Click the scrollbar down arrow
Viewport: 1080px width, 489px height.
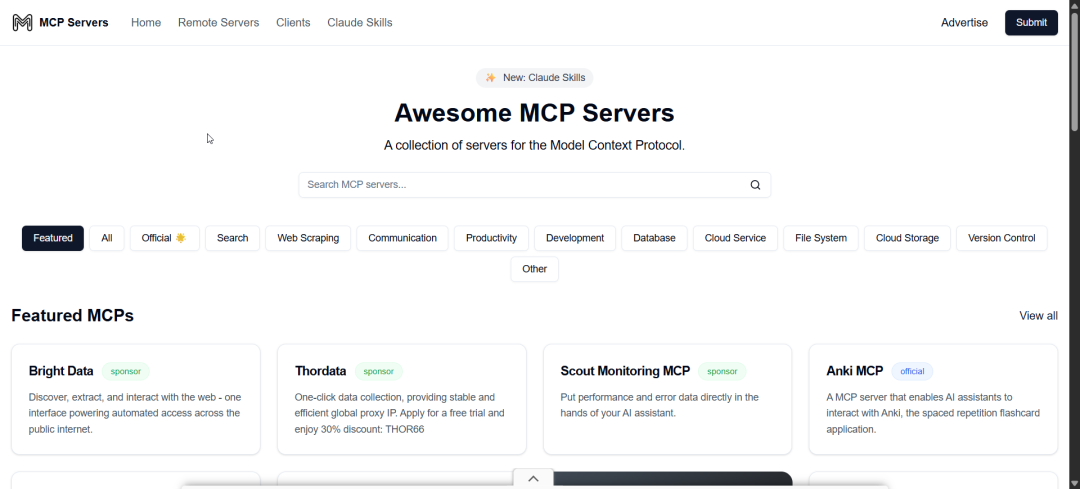pyautogui.click(x=1074, y=483)
